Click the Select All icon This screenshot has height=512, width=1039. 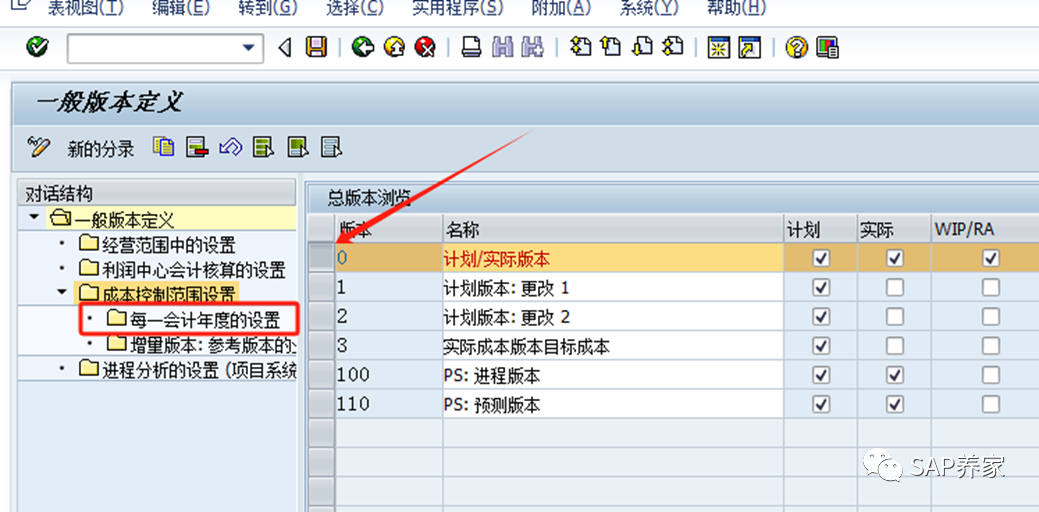263,146
